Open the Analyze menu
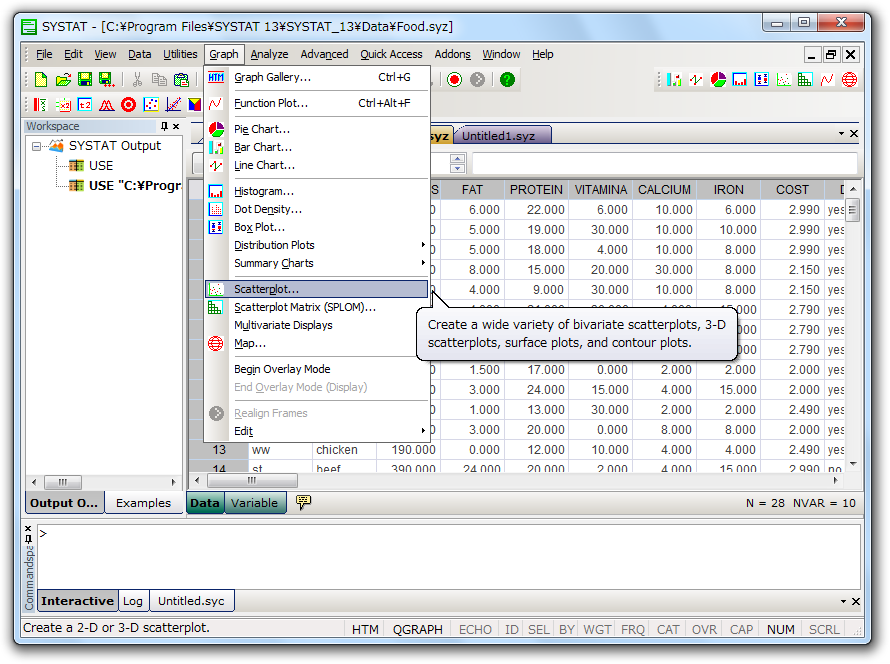Screen dimensions: 890x664 pyautogui.click(x=270, y=54)
